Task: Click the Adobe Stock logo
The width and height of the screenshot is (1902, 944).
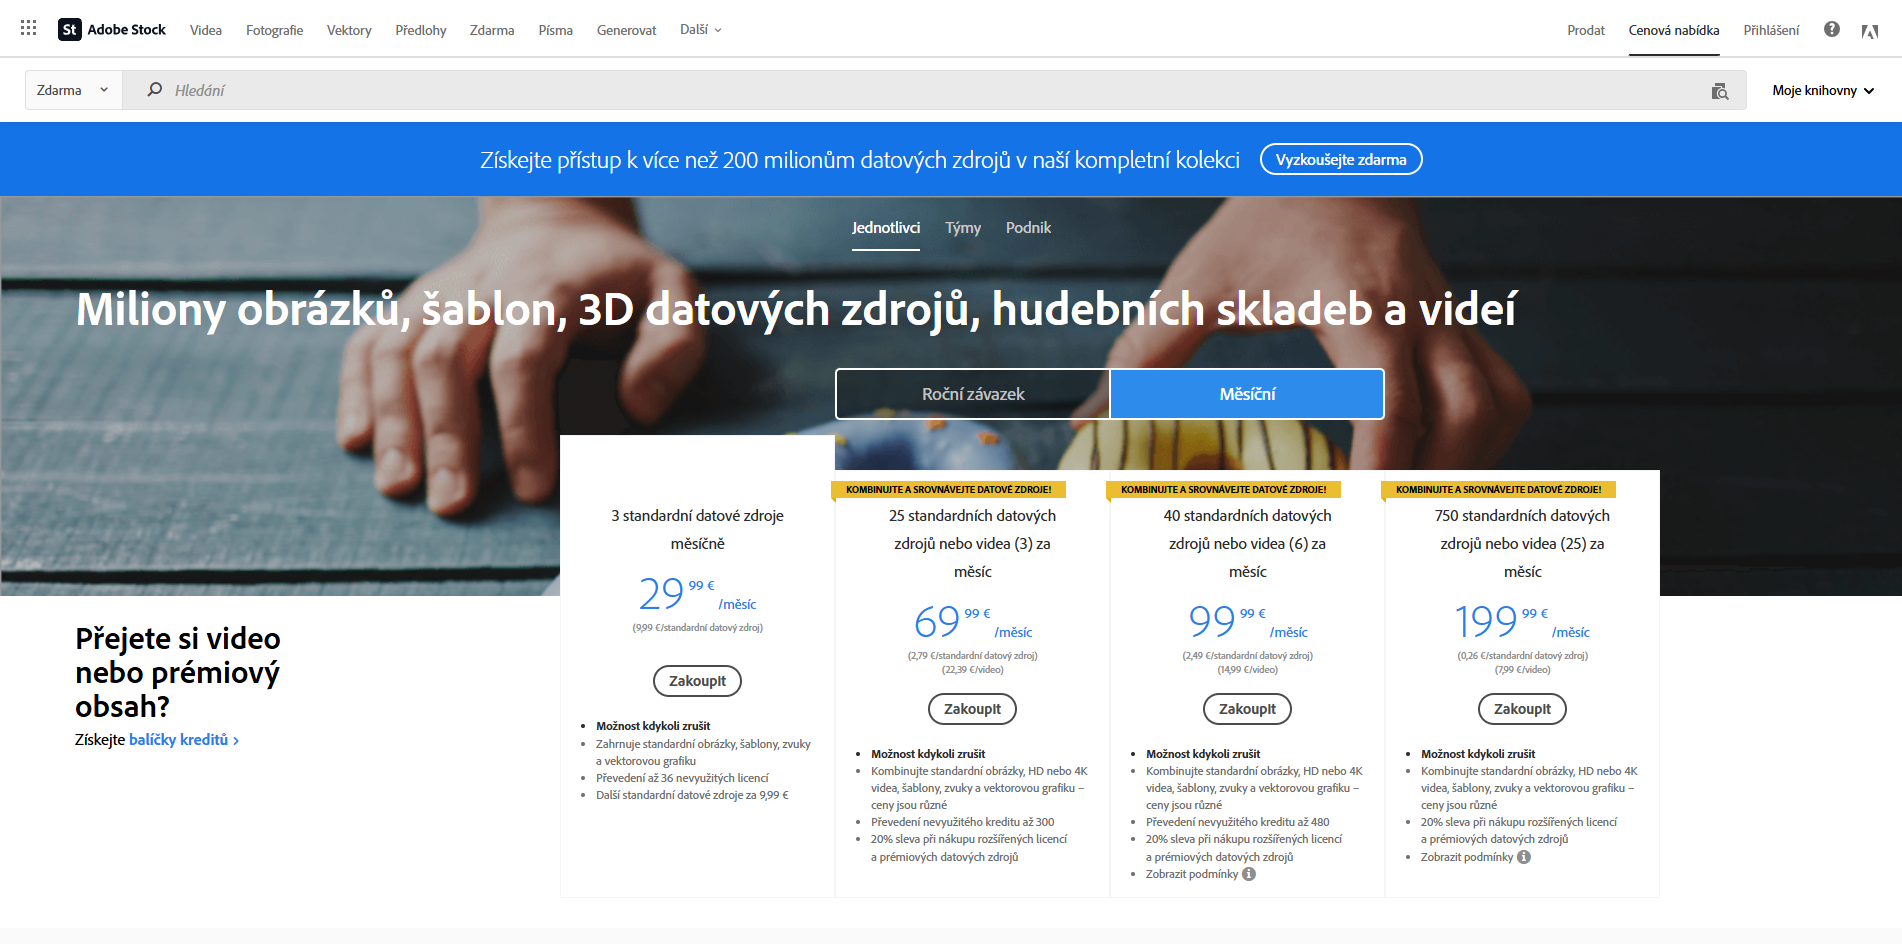Action: (x=112, y=30)
